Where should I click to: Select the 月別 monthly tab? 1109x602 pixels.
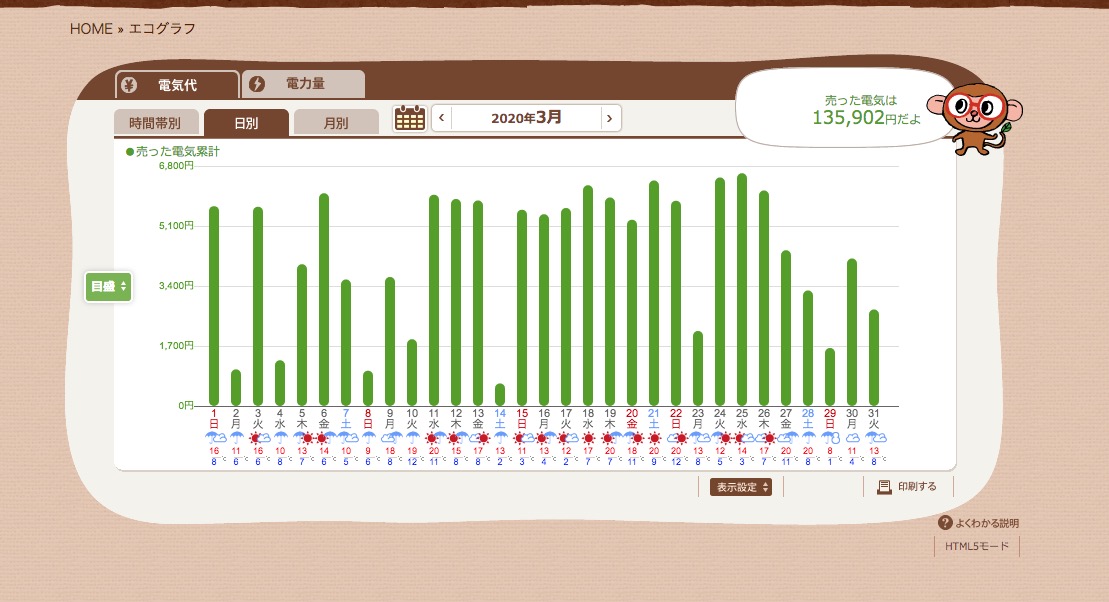click(336, 123)
